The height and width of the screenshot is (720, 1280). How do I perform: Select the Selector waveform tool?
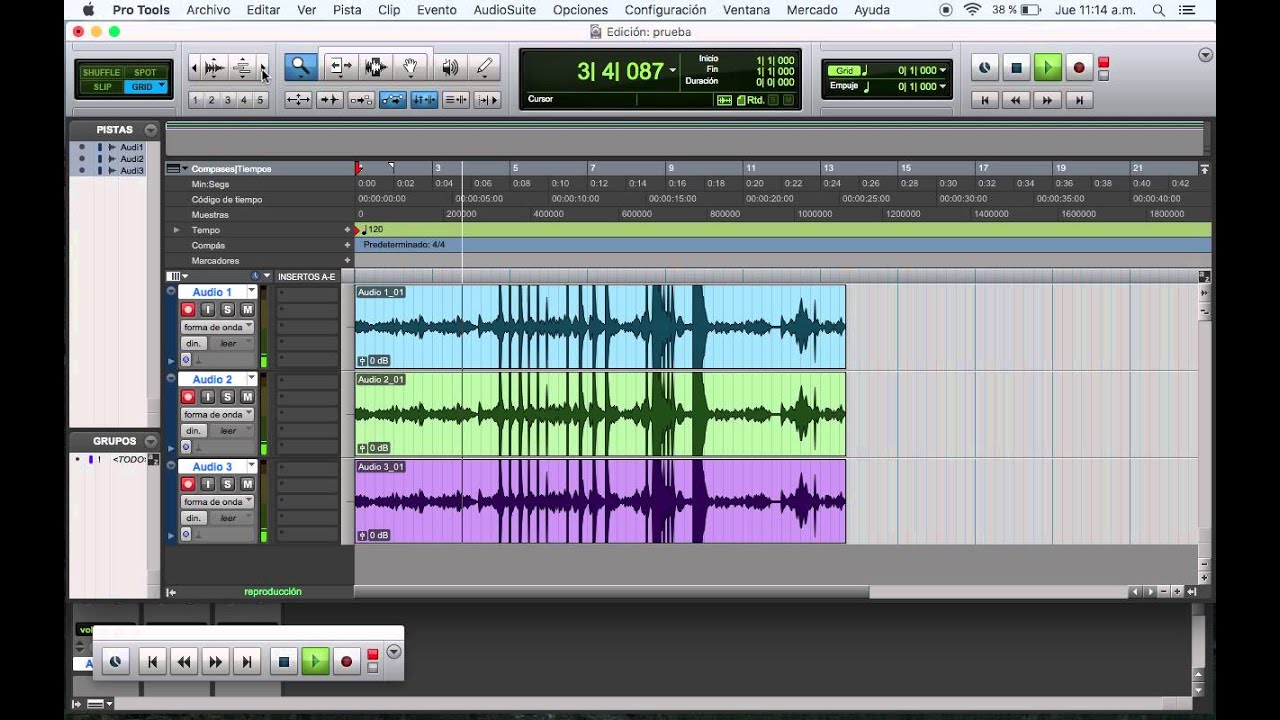[376, 67]
